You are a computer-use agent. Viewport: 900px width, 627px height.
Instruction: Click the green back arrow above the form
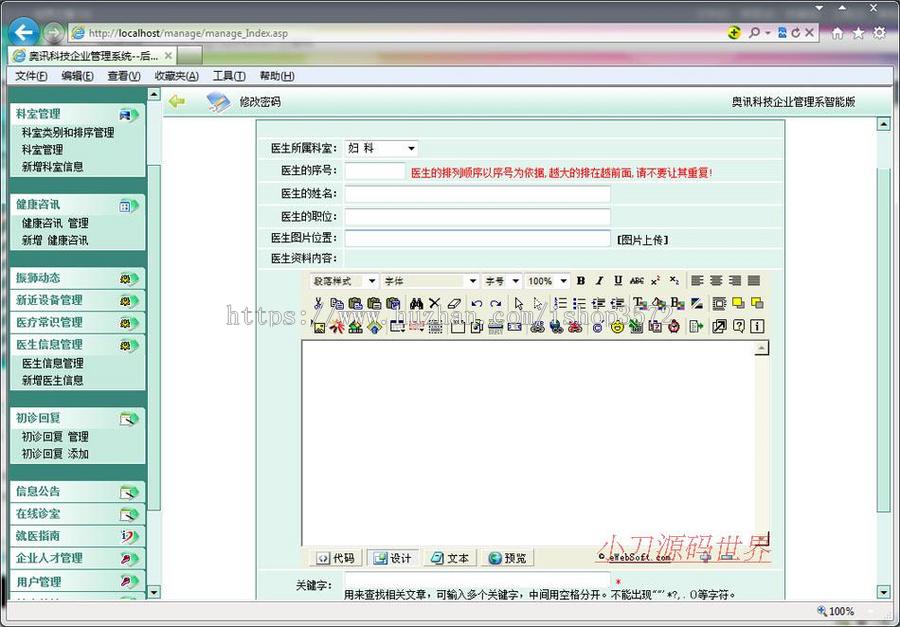[175, 101]
